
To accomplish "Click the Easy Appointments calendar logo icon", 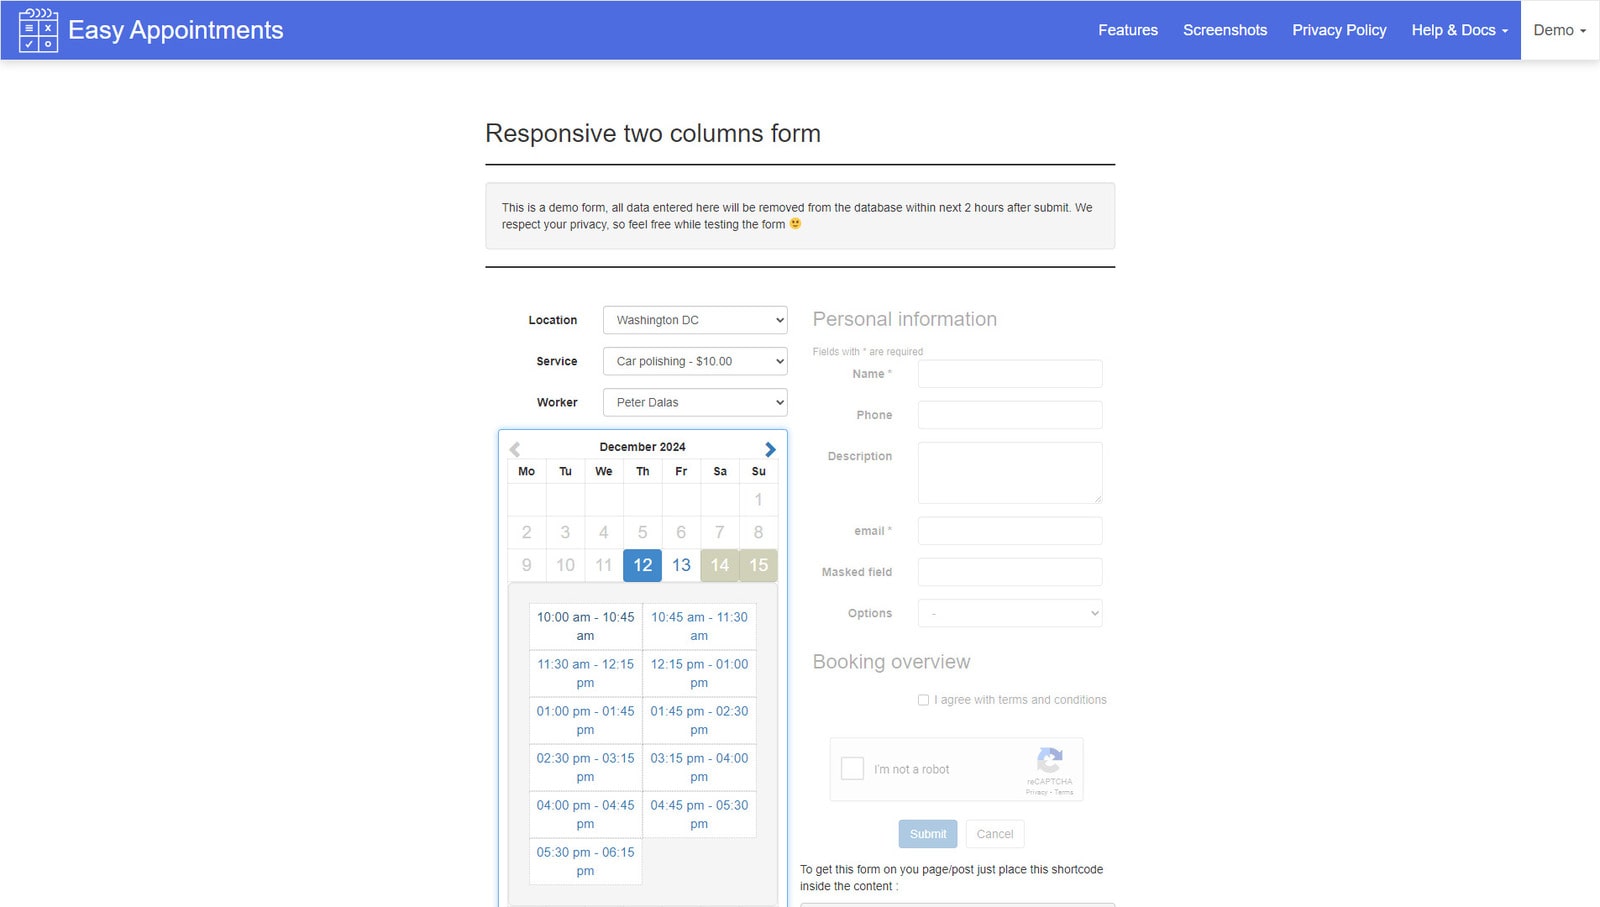I will [38, 30].
